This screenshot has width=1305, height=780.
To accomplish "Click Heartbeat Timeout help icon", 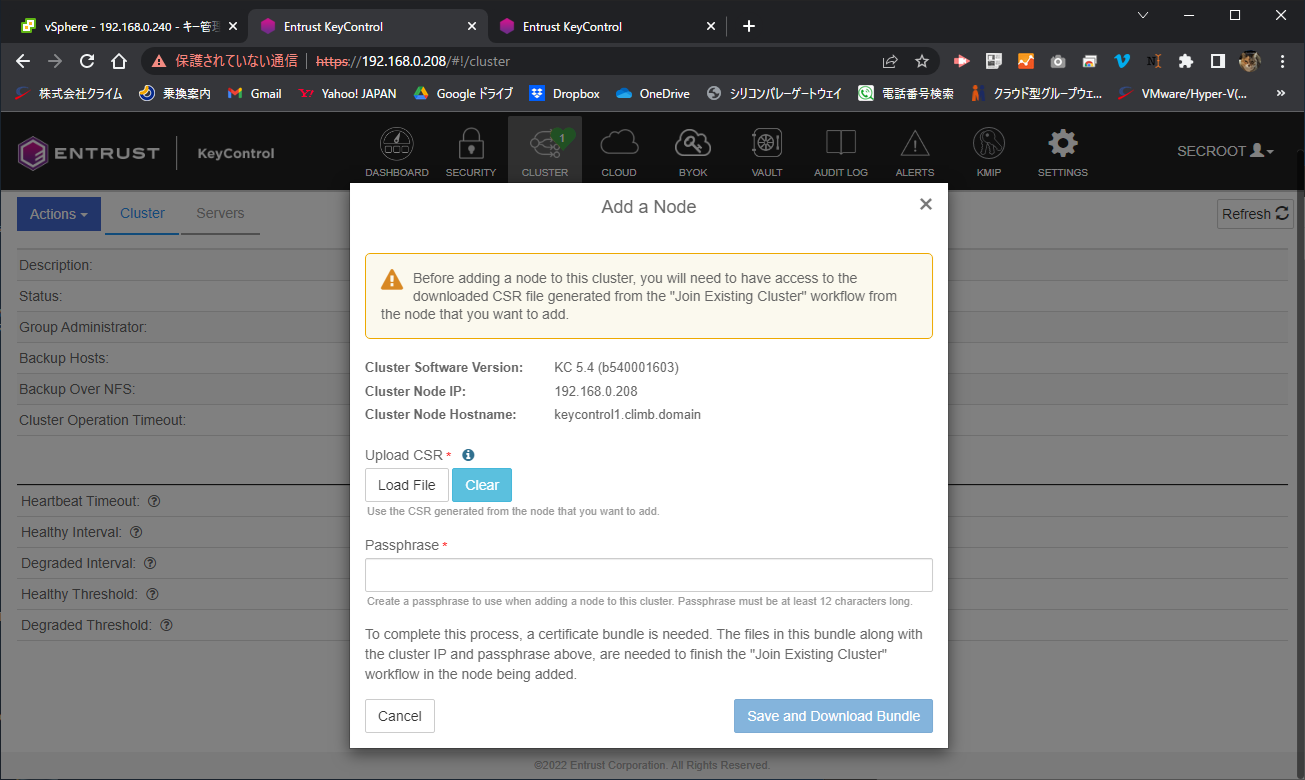I will click(155, 501).
